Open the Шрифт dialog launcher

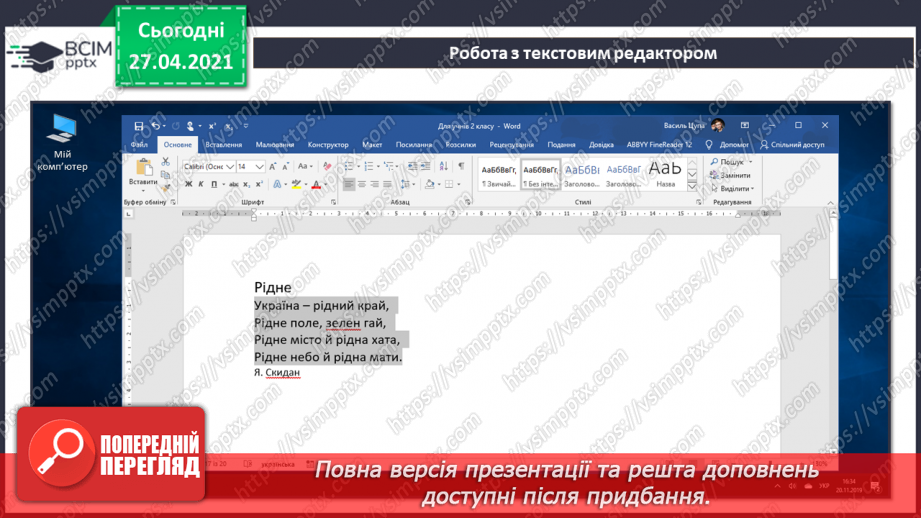coord(334,202)
